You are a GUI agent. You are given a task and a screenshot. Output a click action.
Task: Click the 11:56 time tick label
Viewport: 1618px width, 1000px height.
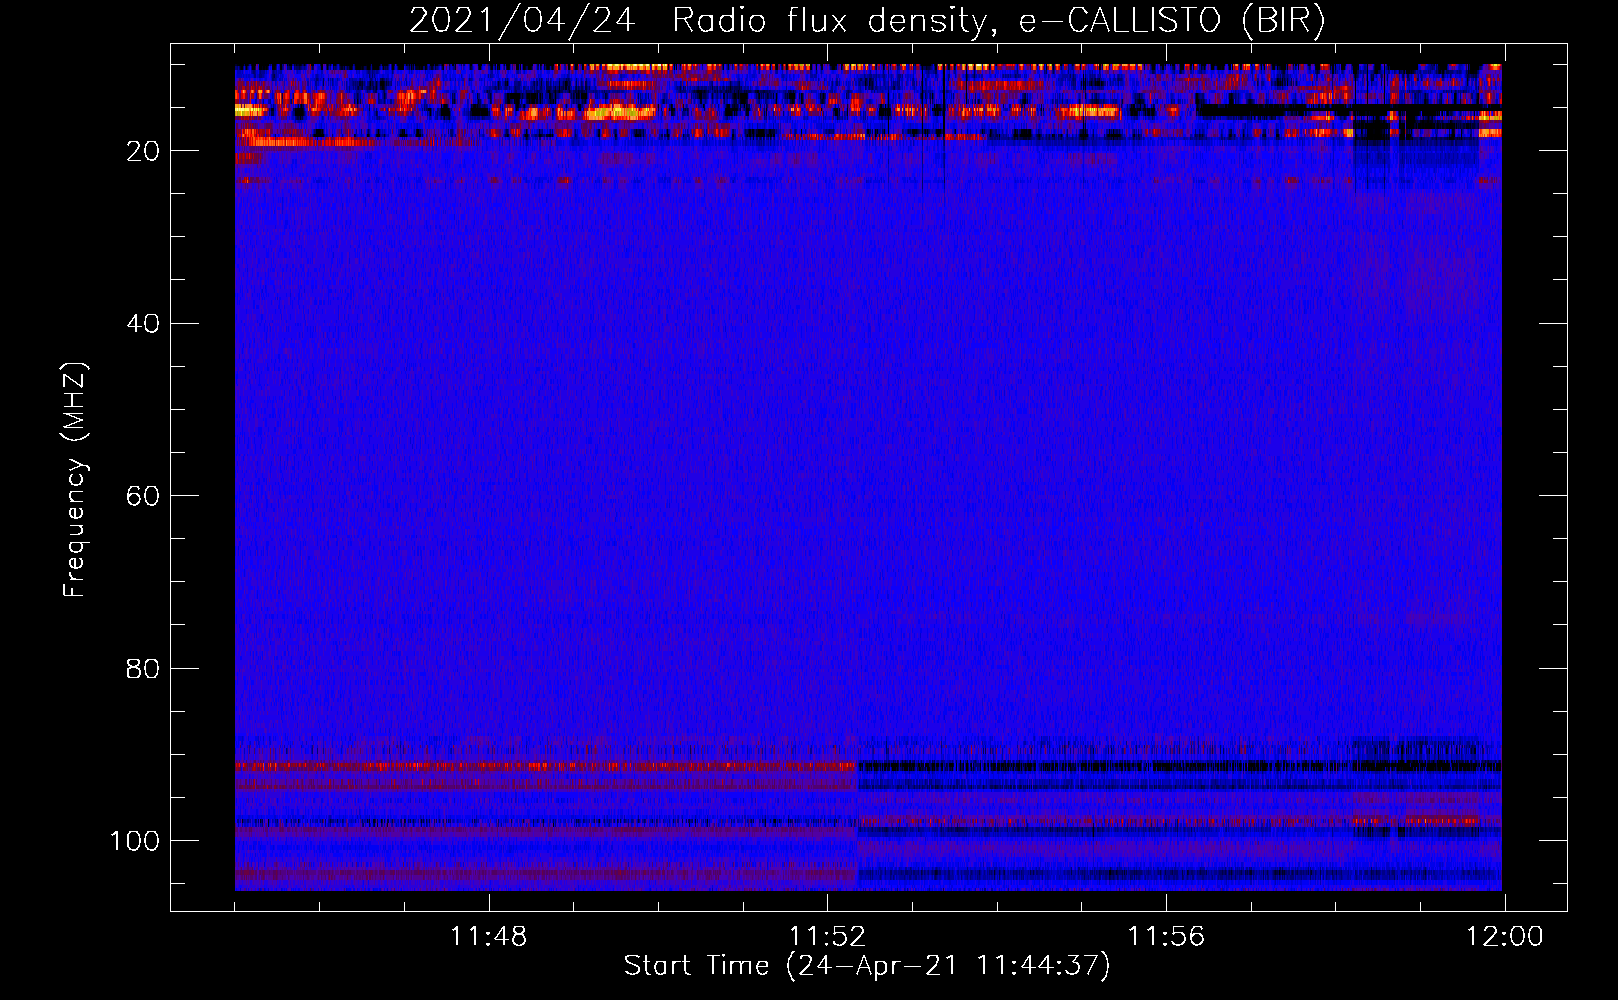1166,937
